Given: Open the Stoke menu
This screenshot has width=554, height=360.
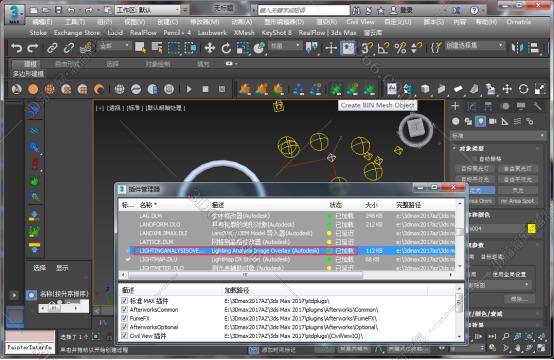Looking at the screenshot, I should pos(38,33).
